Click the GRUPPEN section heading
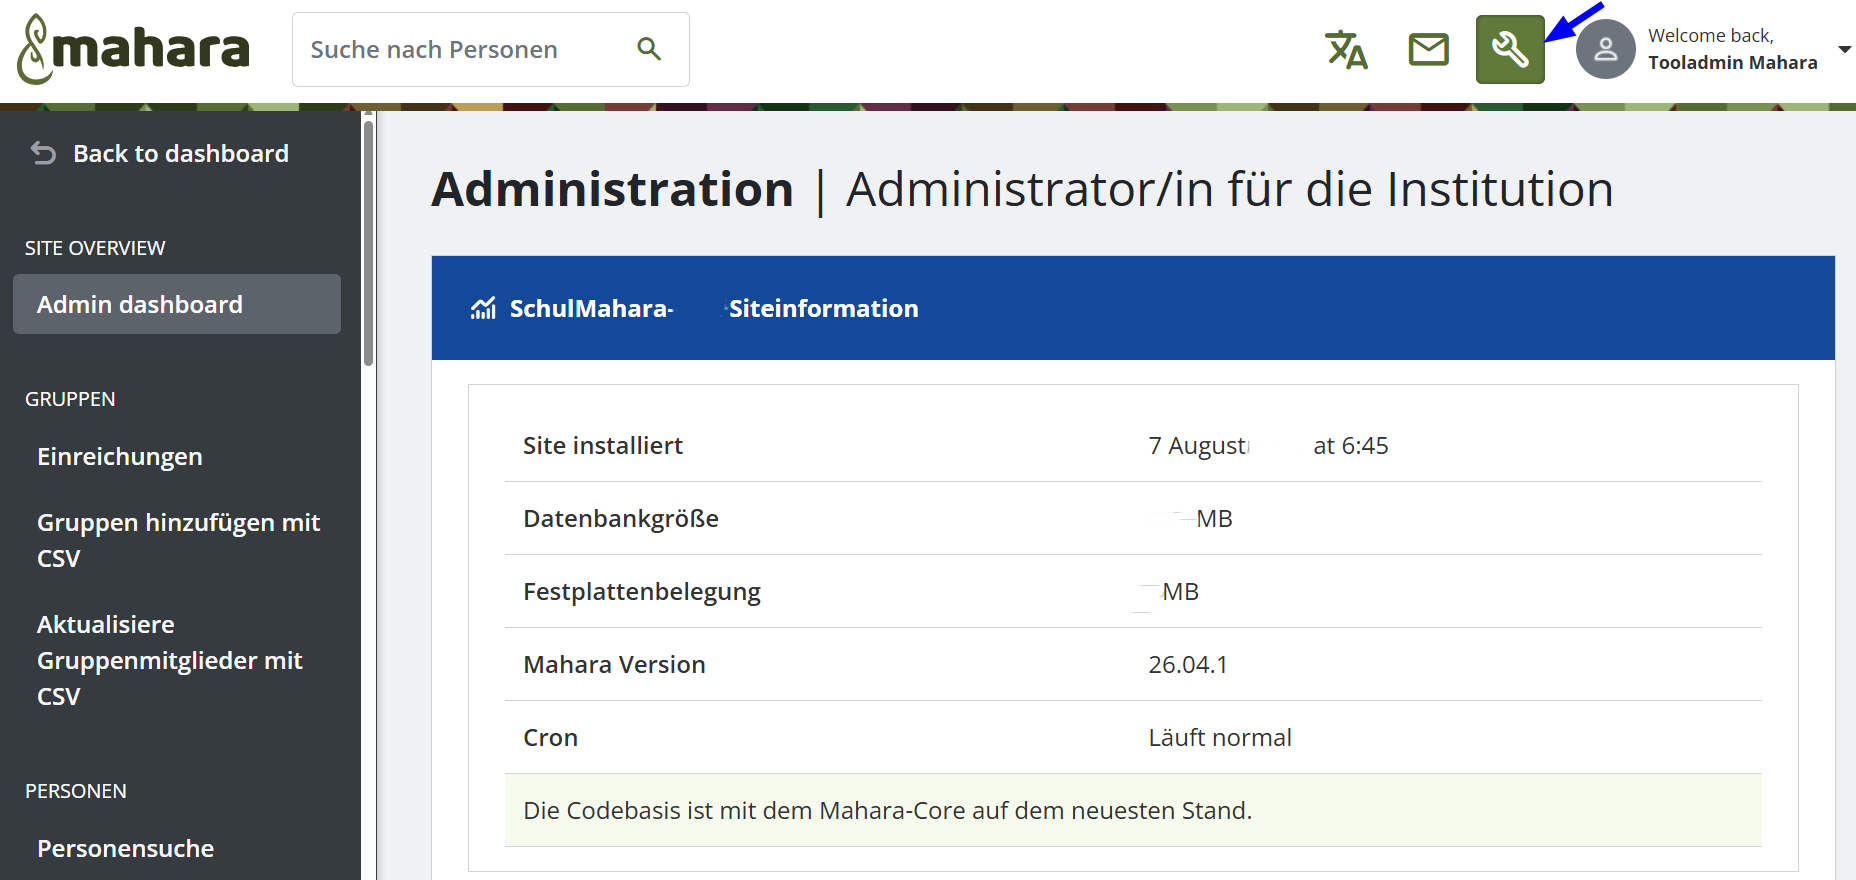The image size is (1856, 880). pos(70,399)
